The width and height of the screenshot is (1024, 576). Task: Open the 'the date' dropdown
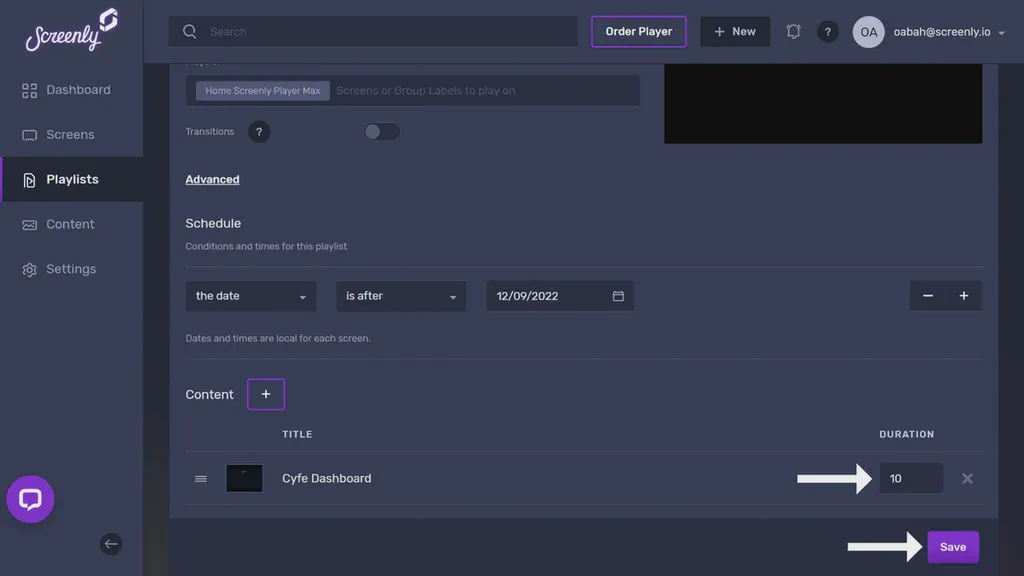(x=250, y=295)
